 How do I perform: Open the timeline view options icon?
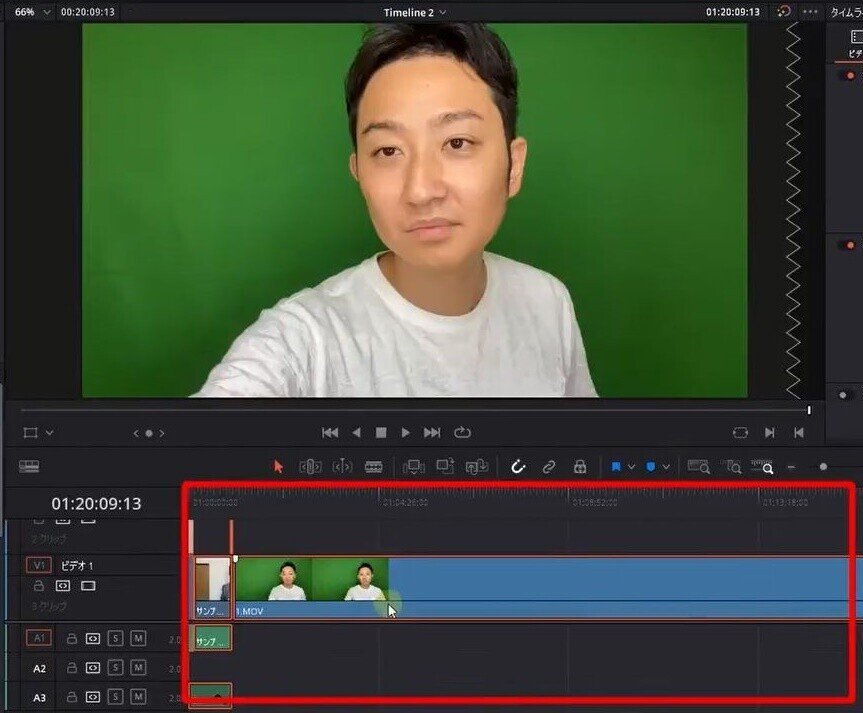pos(29,467)
